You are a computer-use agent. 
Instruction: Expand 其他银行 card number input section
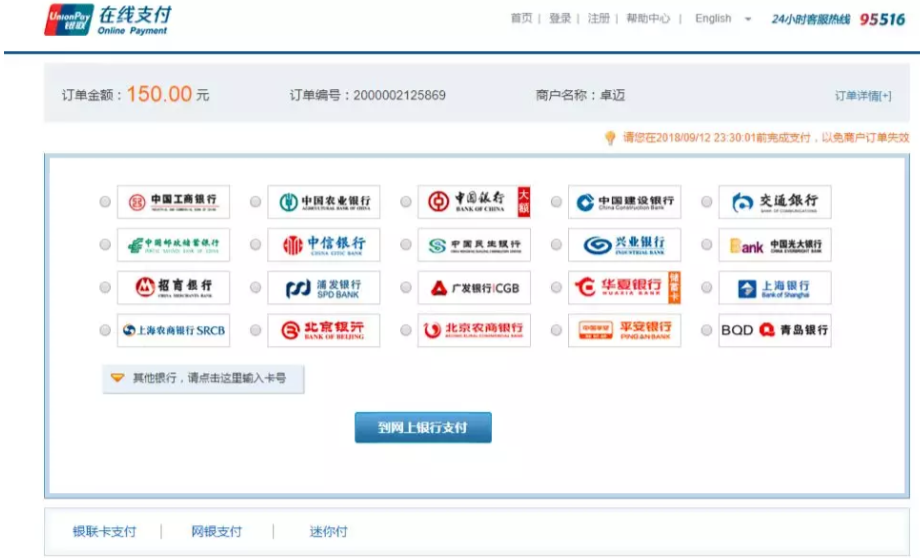click(x=203, y=379)
